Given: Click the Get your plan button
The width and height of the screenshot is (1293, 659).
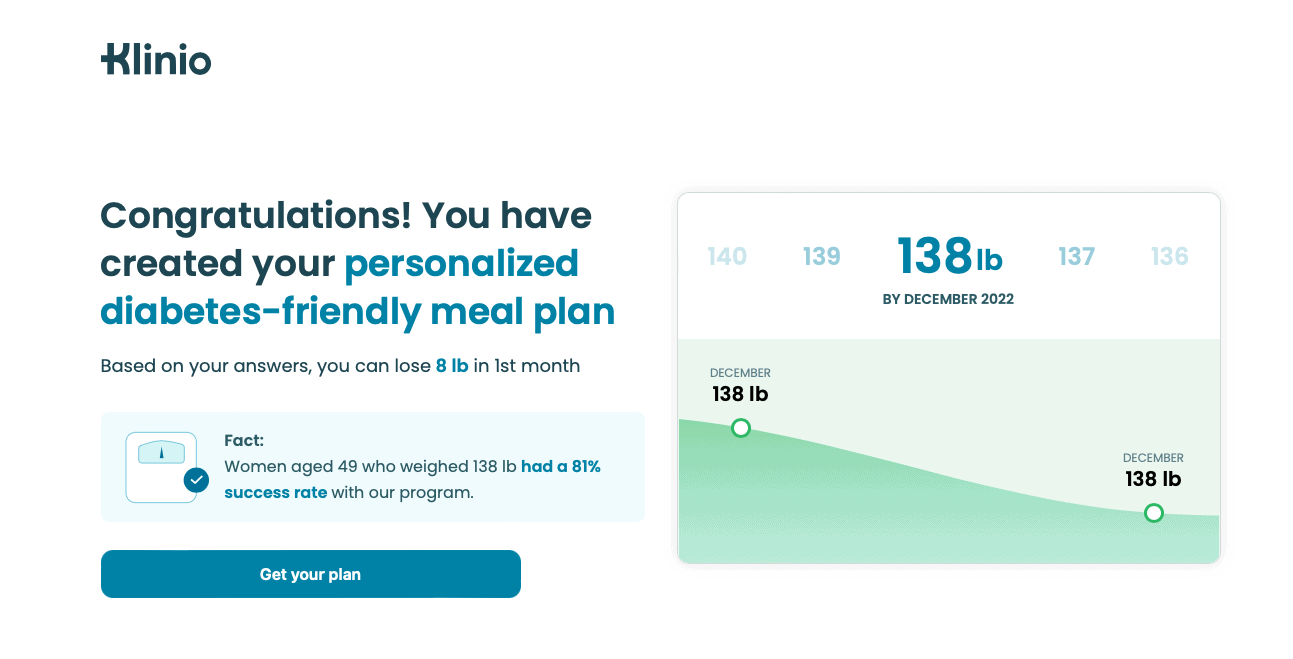Looking at the screenshot, I should point(311,574).
